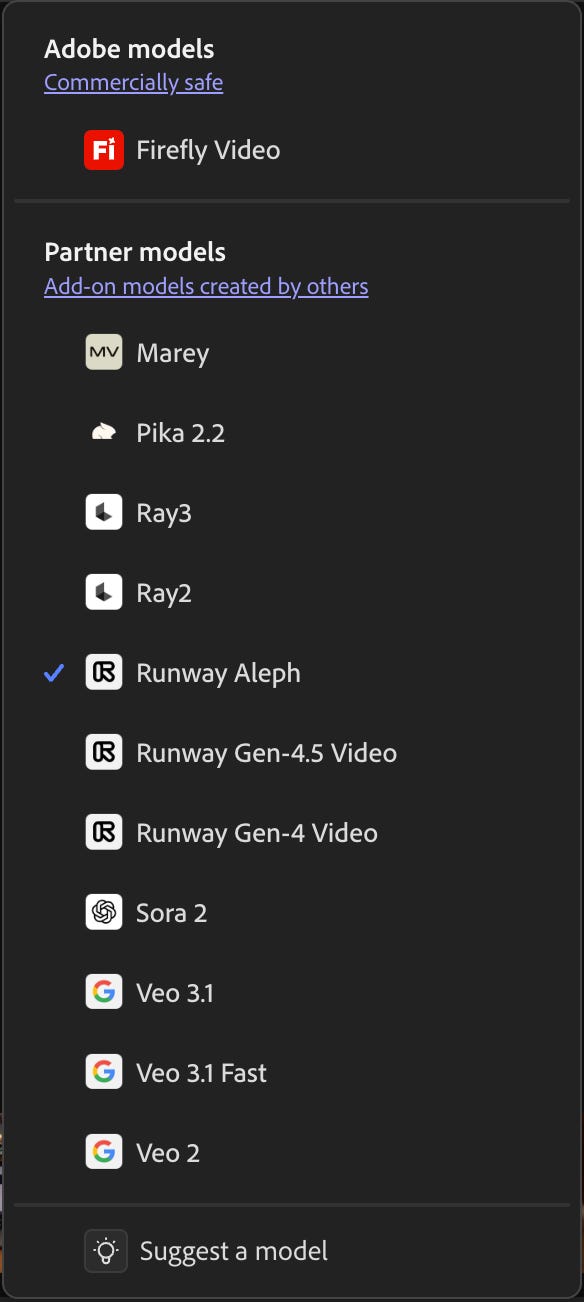This screenshot has width=584, height=1302.
Task: Click the Veo 3.1 Google icon
Action: pos(103,992)
